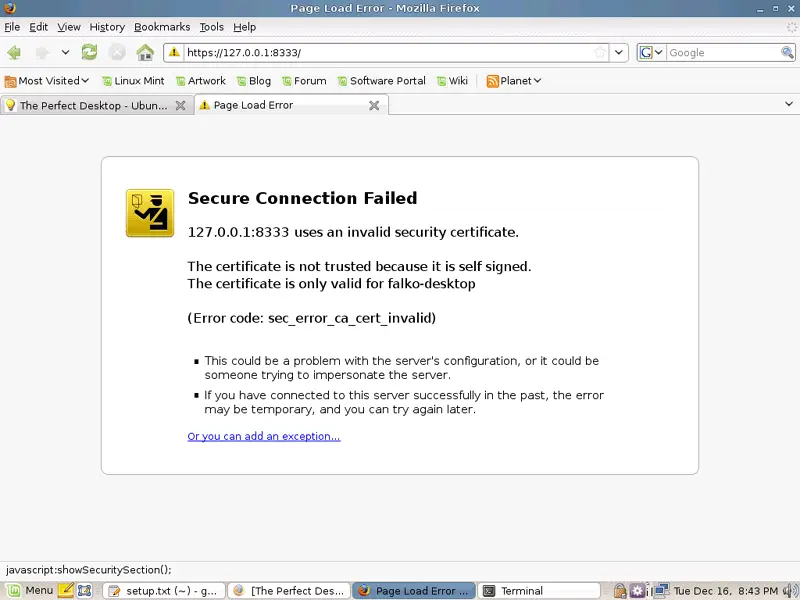Close the Page Load Error tab

[x=374, y=105]
